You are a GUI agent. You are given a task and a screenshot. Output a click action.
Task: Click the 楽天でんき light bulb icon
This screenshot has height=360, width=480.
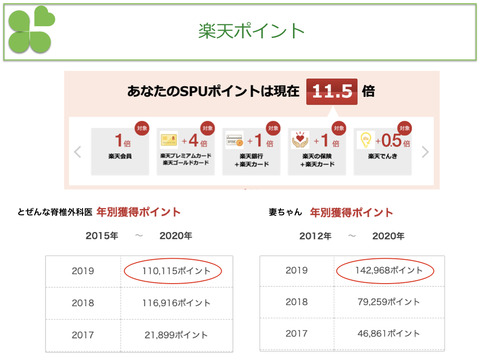tap(366, 140)
